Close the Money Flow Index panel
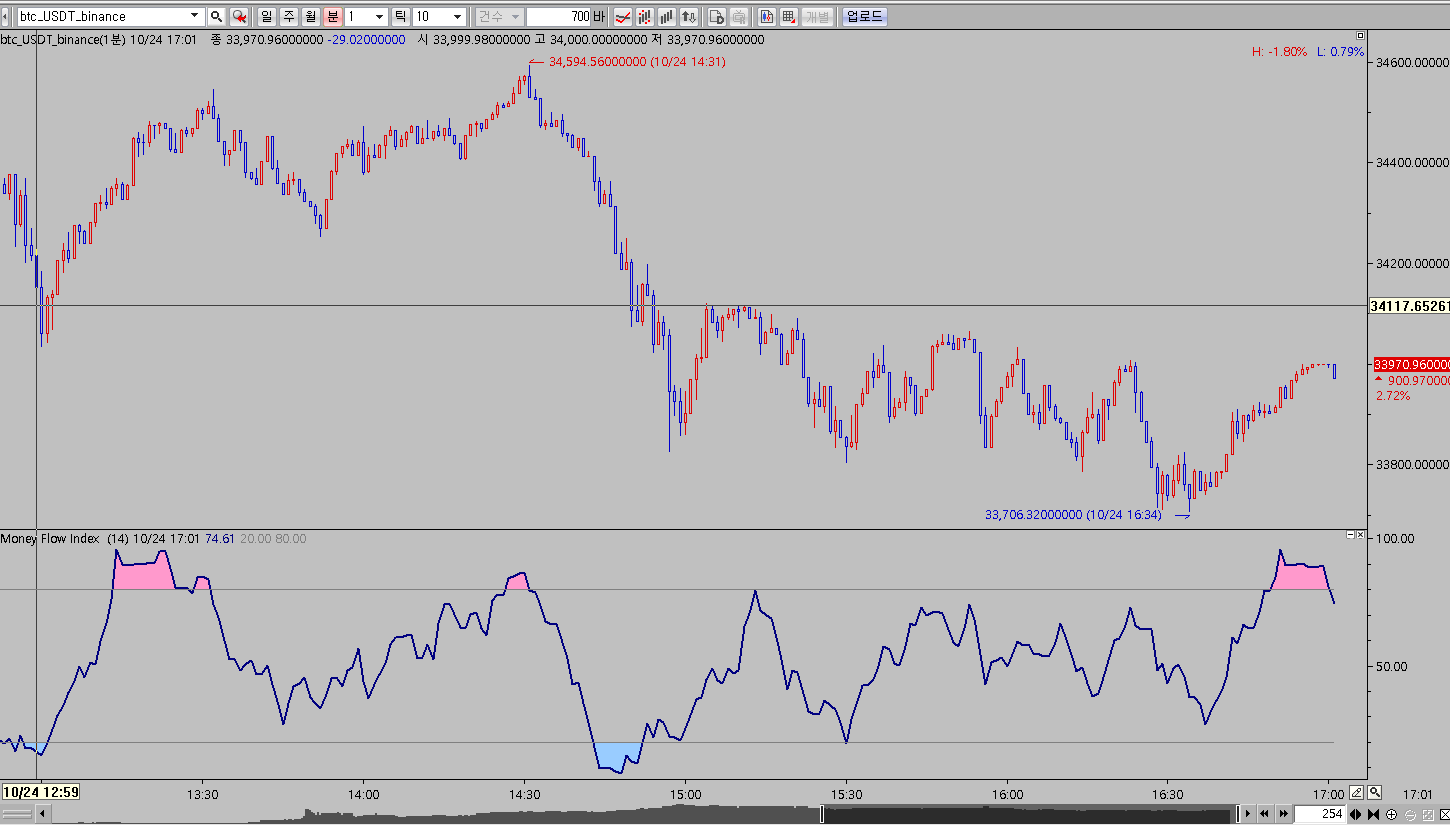1450x826 pixels. [x=1360, y=536]
